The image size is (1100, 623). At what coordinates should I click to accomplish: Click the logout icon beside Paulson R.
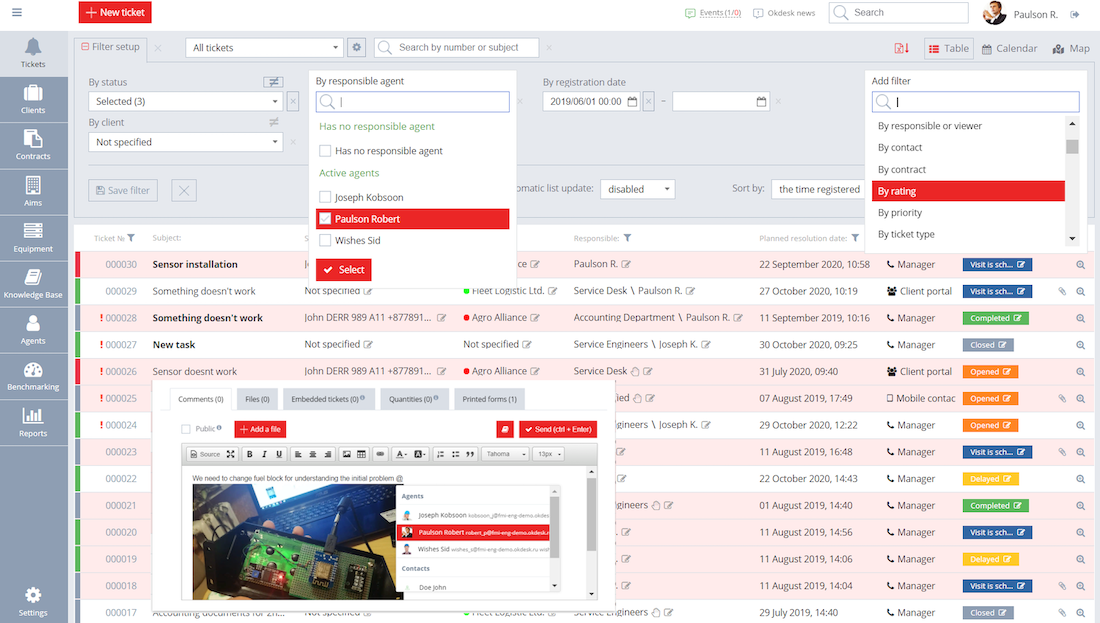1075,14
